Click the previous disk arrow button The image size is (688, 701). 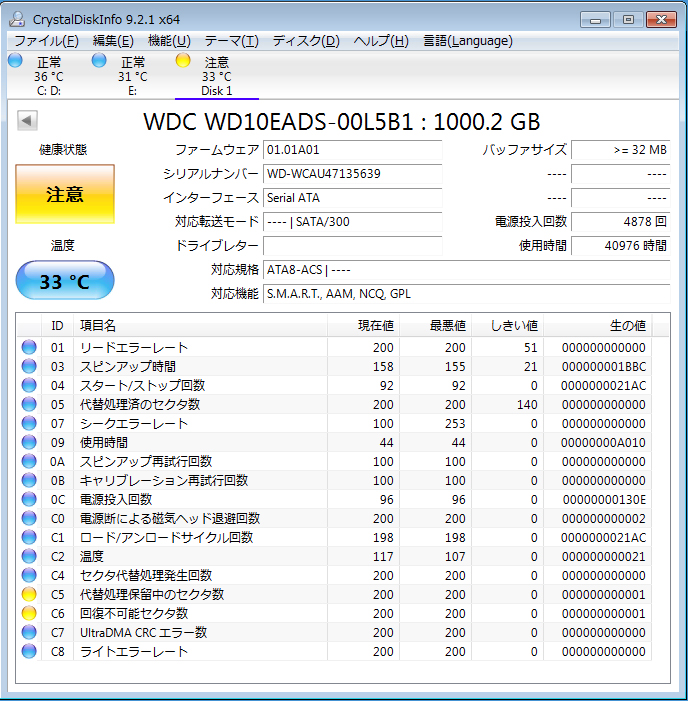(x=27, y=121)
